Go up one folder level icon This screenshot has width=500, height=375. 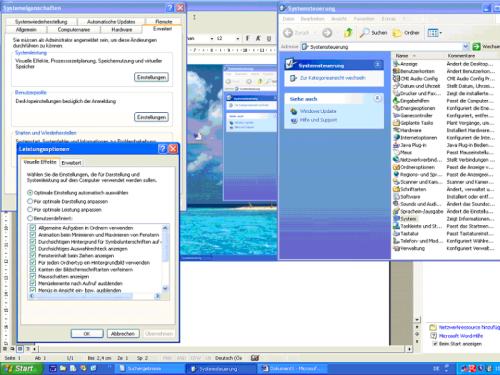coord(348,33)
